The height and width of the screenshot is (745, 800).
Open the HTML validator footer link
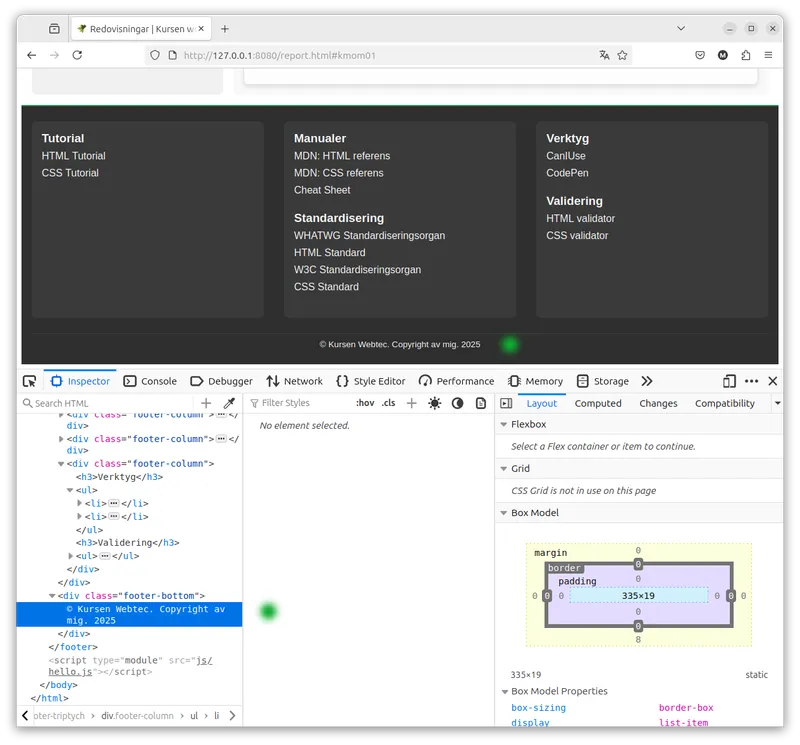pyautogui.click(x=580, y=218)
